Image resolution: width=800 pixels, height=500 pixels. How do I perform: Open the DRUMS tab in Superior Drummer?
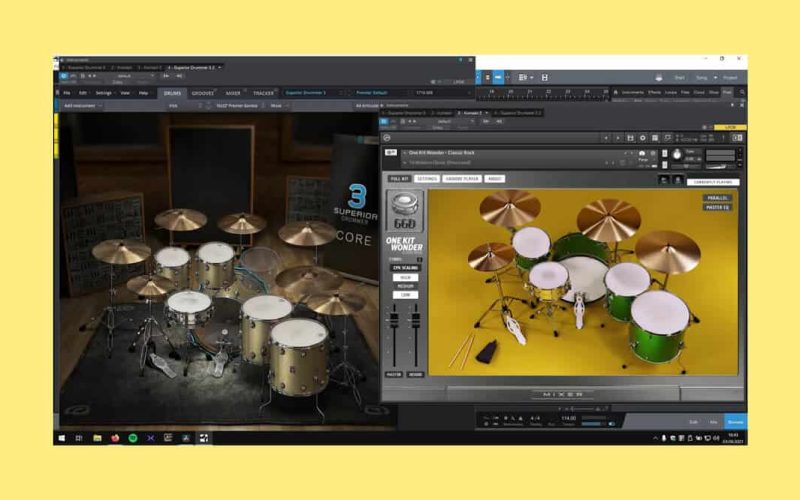[x=172, y=93]
